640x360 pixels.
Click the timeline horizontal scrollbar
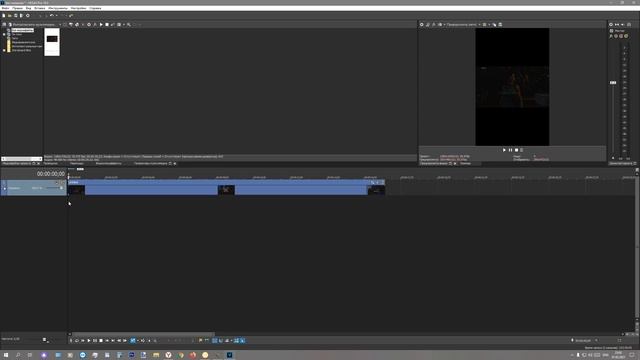click(x=143, y=334)
